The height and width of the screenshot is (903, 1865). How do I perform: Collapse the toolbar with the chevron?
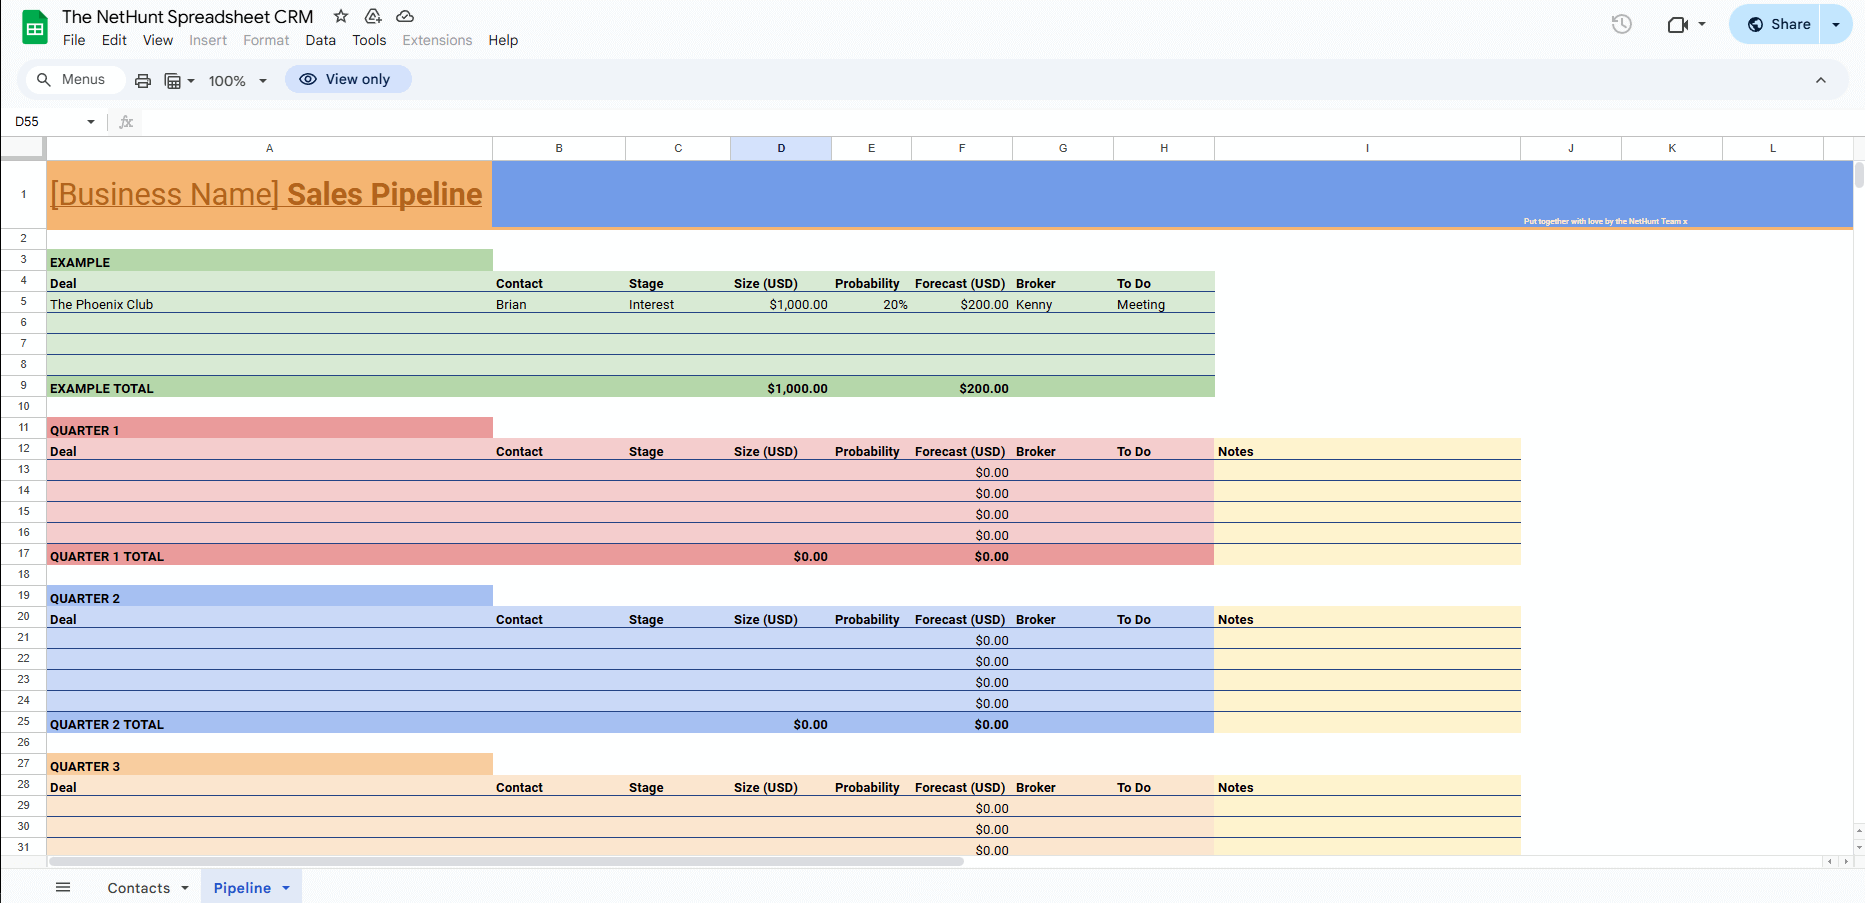[x=1821, y=80]
